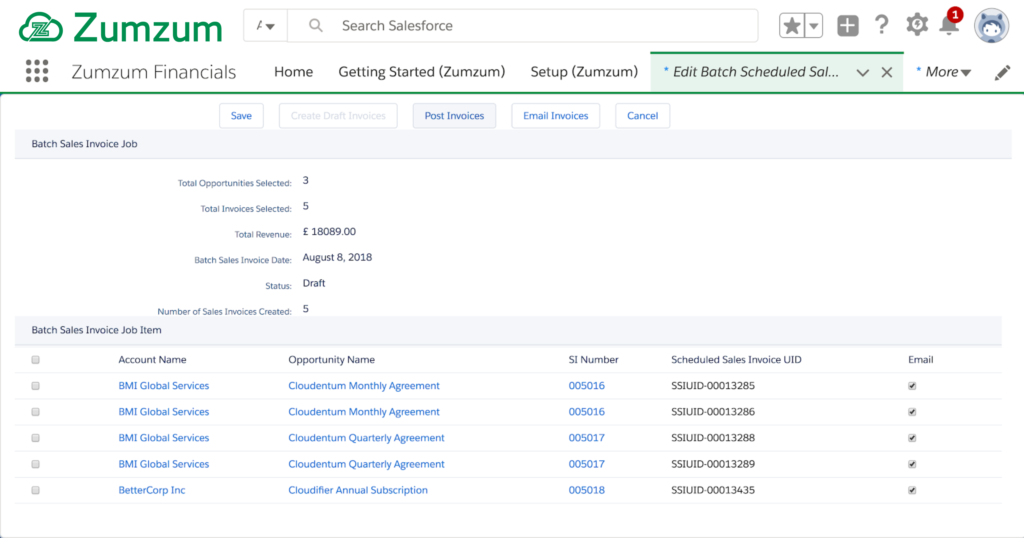
Task: Toggle Email checkbox for SSIUID-00013288
Action: 912,438
